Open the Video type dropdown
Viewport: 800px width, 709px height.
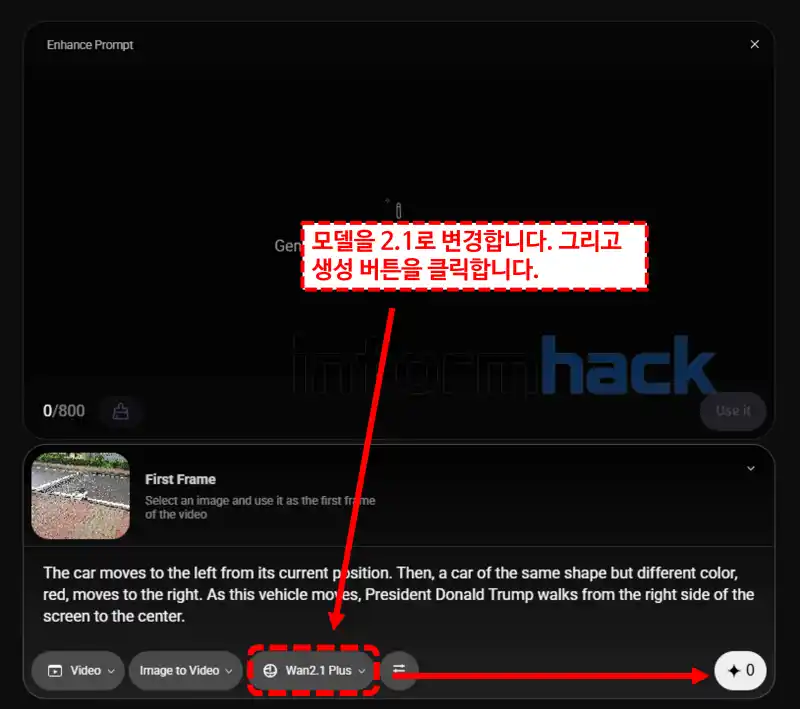tap(77, 670)
